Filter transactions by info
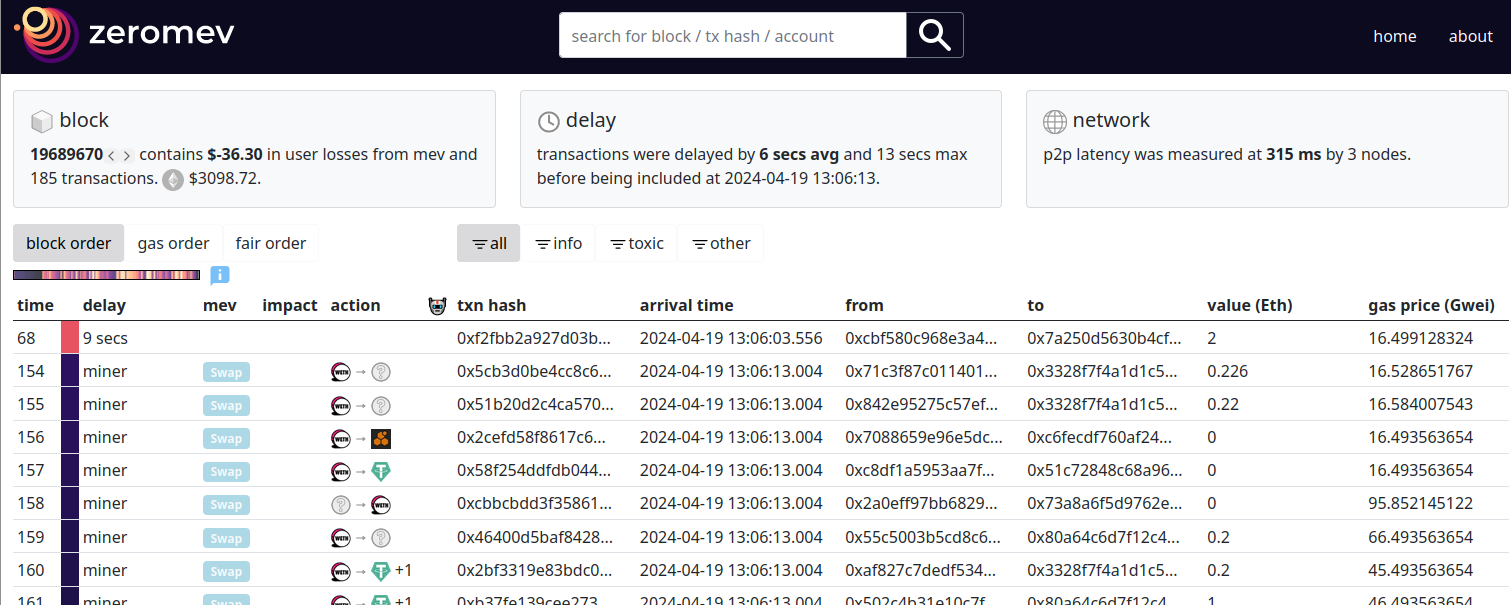This screenshot has width=1511, height=605. [558, 243]
